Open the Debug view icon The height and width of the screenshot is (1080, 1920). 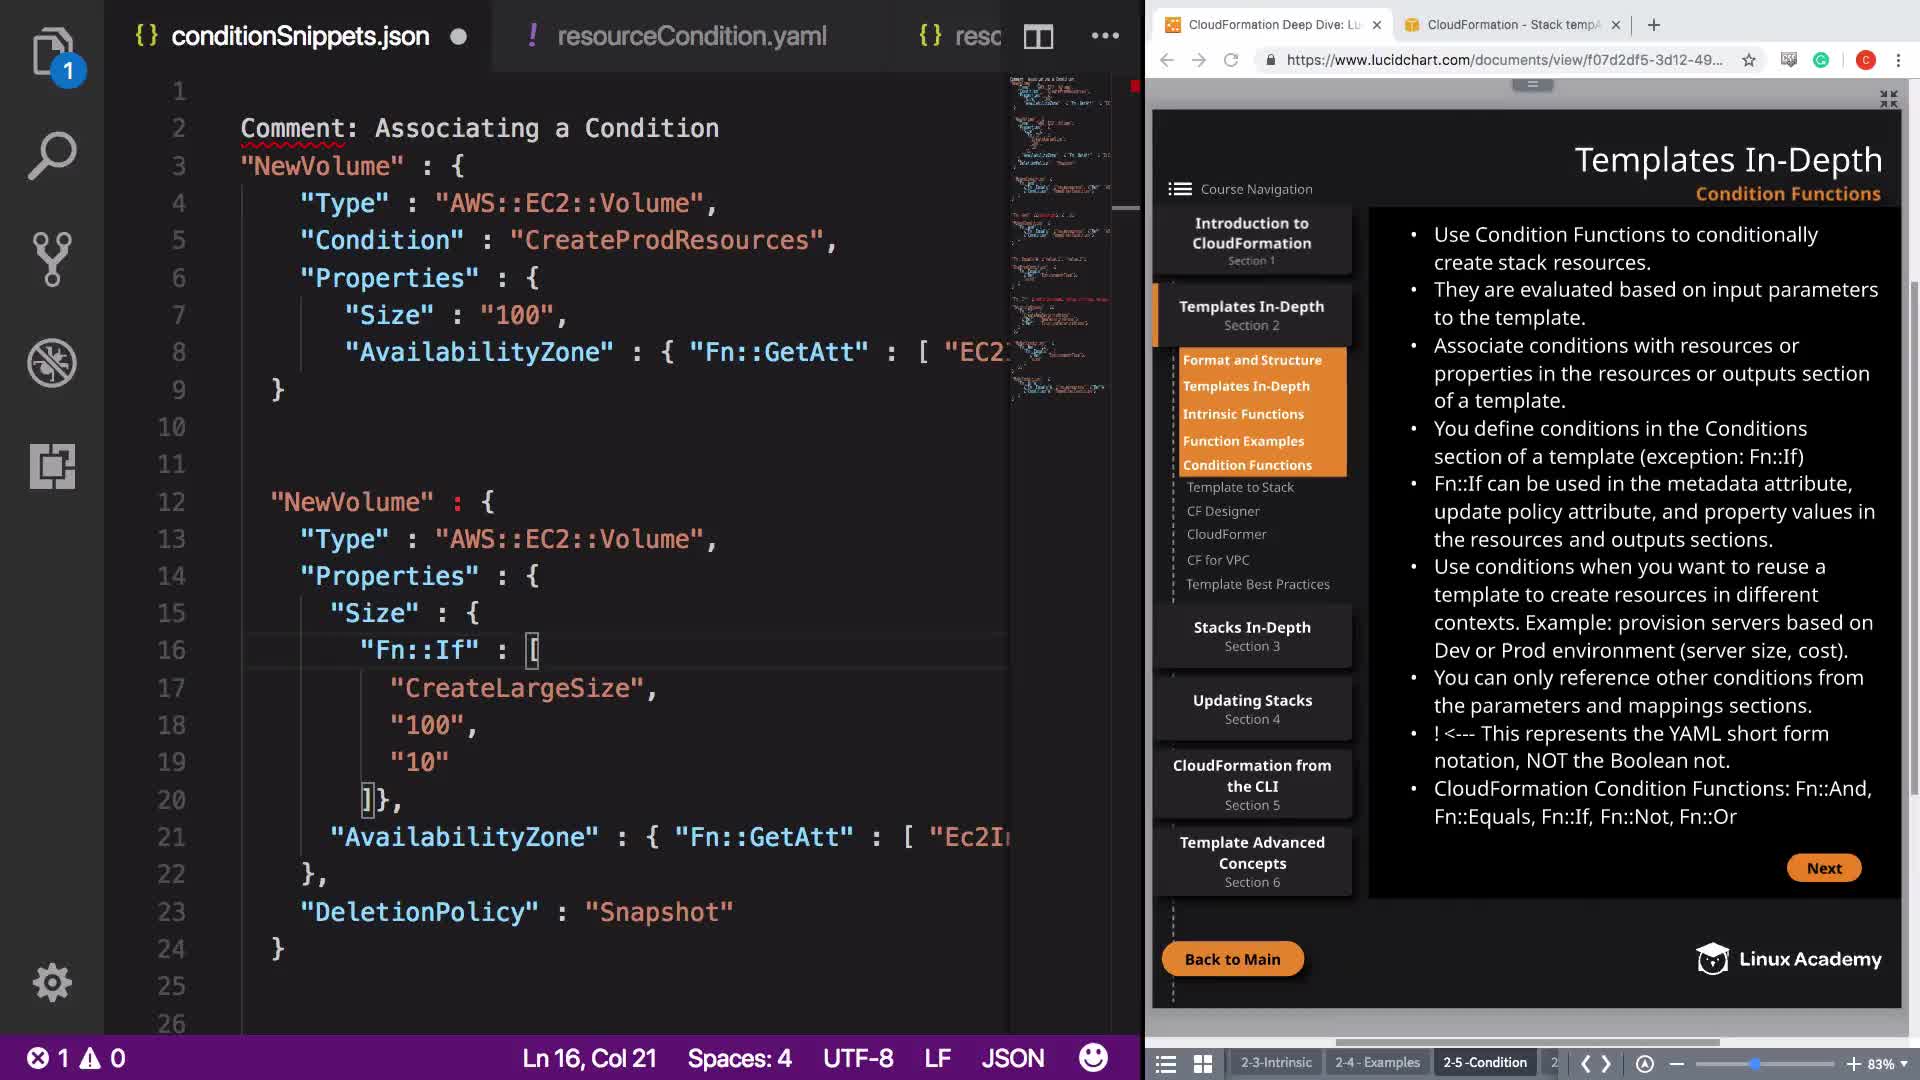[52, 363]
